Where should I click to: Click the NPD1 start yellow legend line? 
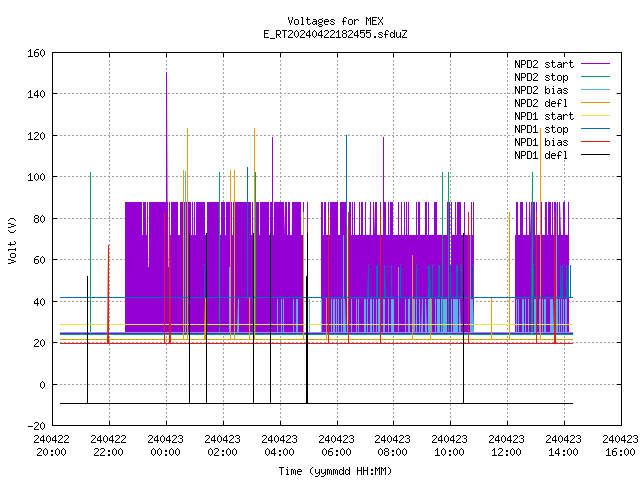[x=595, y=116]
